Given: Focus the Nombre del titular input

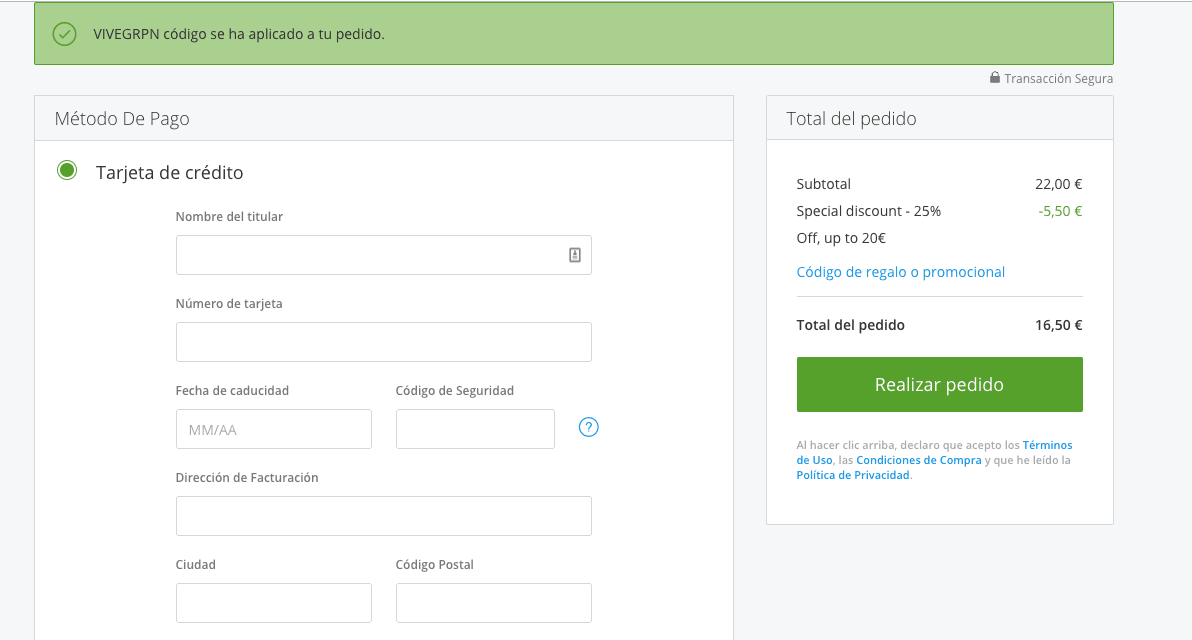Looking at the screenshot, I should pos(383,255).
